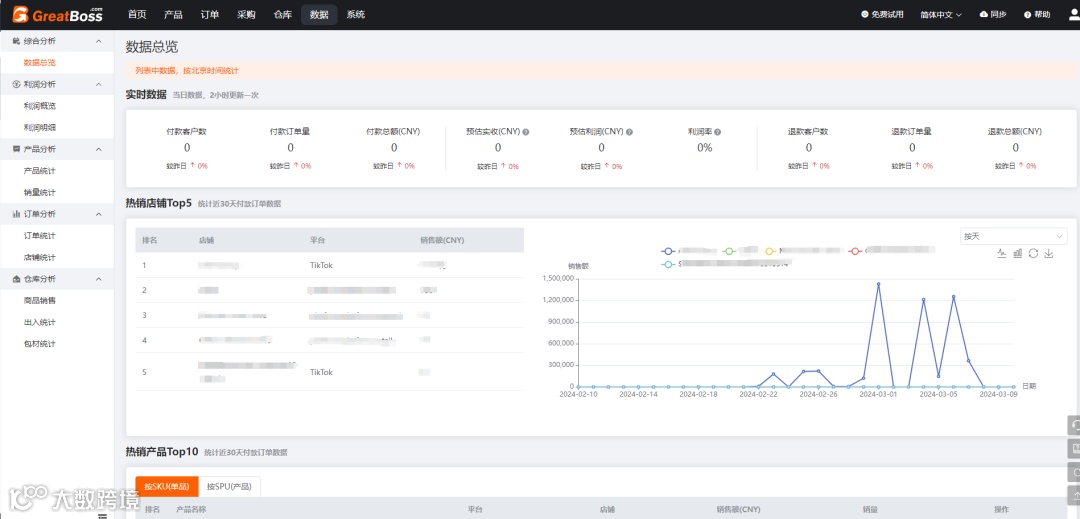Screen dimensions: 1080x519
Task: Open the user account icon
Action: click(1074, 14)
